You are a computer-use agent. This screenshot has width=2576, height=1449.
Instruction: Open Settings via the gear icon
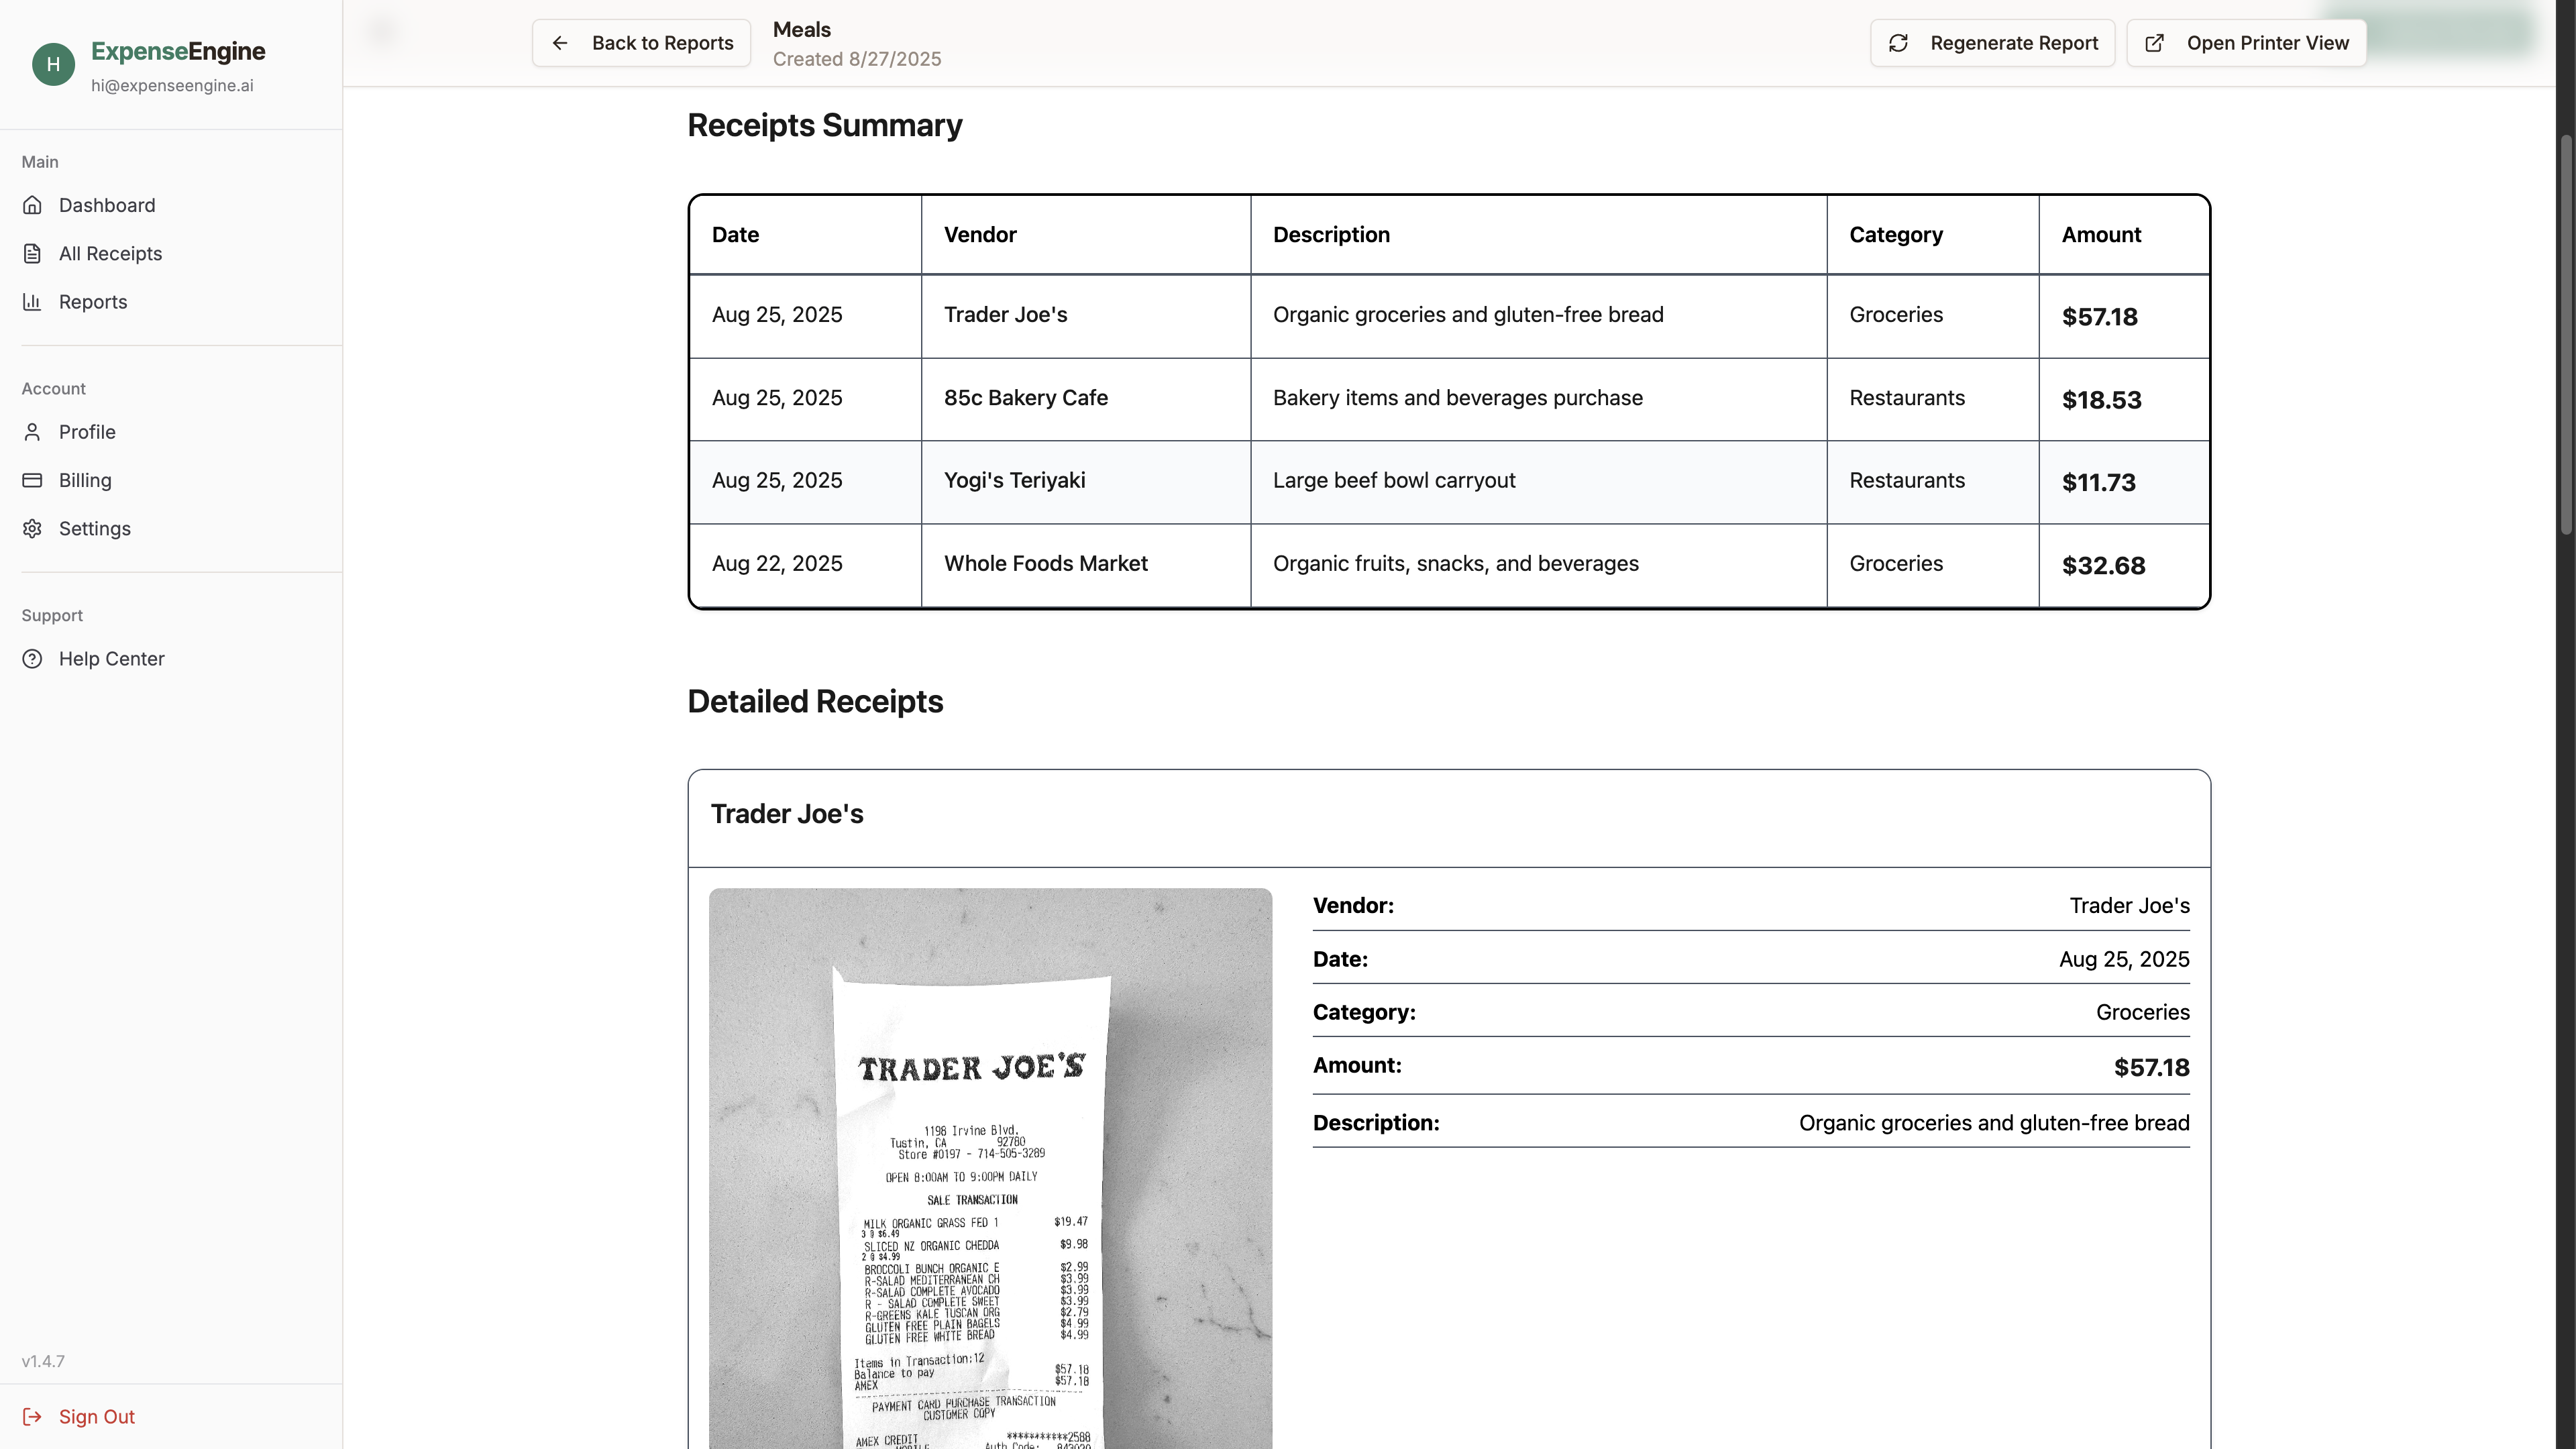33,528
